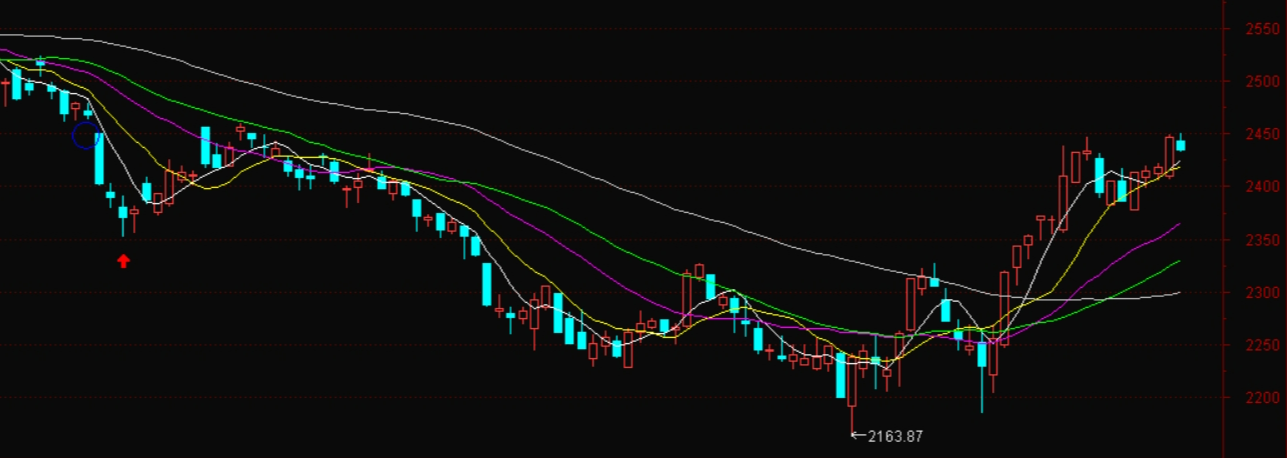Screen dimensions: 1287x458
Task: Click the 2450 price axis label
Action: (1261, 134)
